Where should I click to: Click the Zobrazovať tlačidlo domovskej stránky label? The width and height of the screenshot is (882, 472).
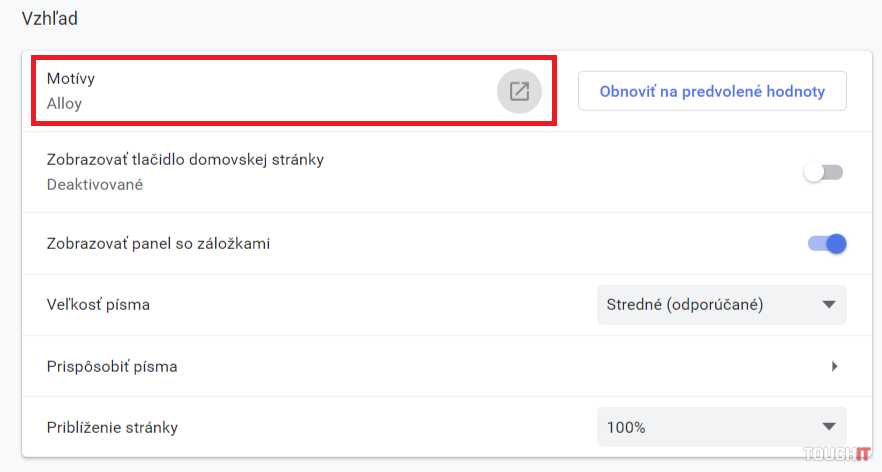[185, 159]
